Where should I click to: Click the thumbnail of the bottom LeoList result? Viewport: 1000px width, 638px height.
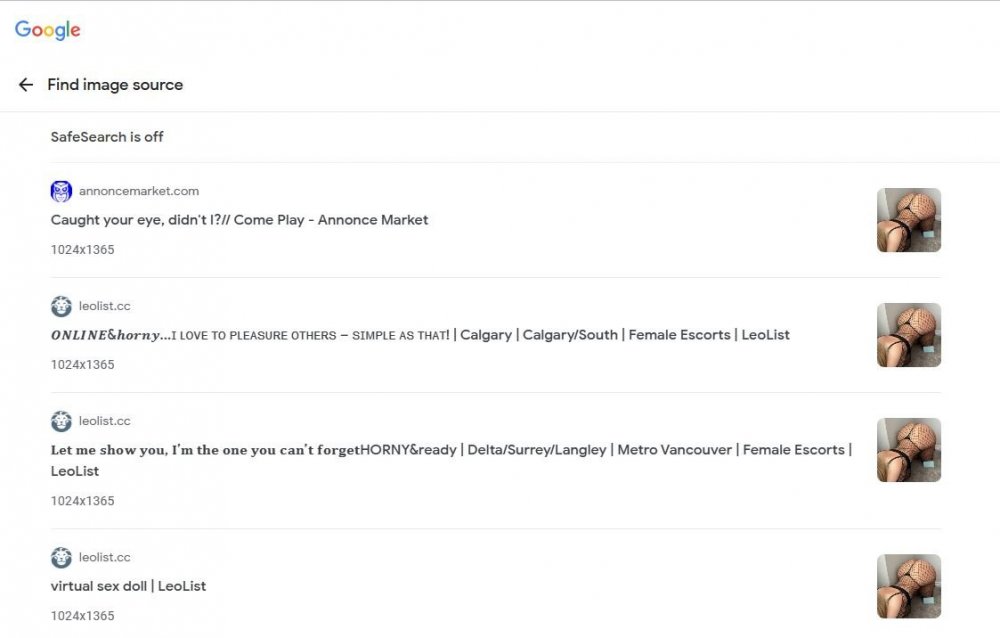click(909, 586)
